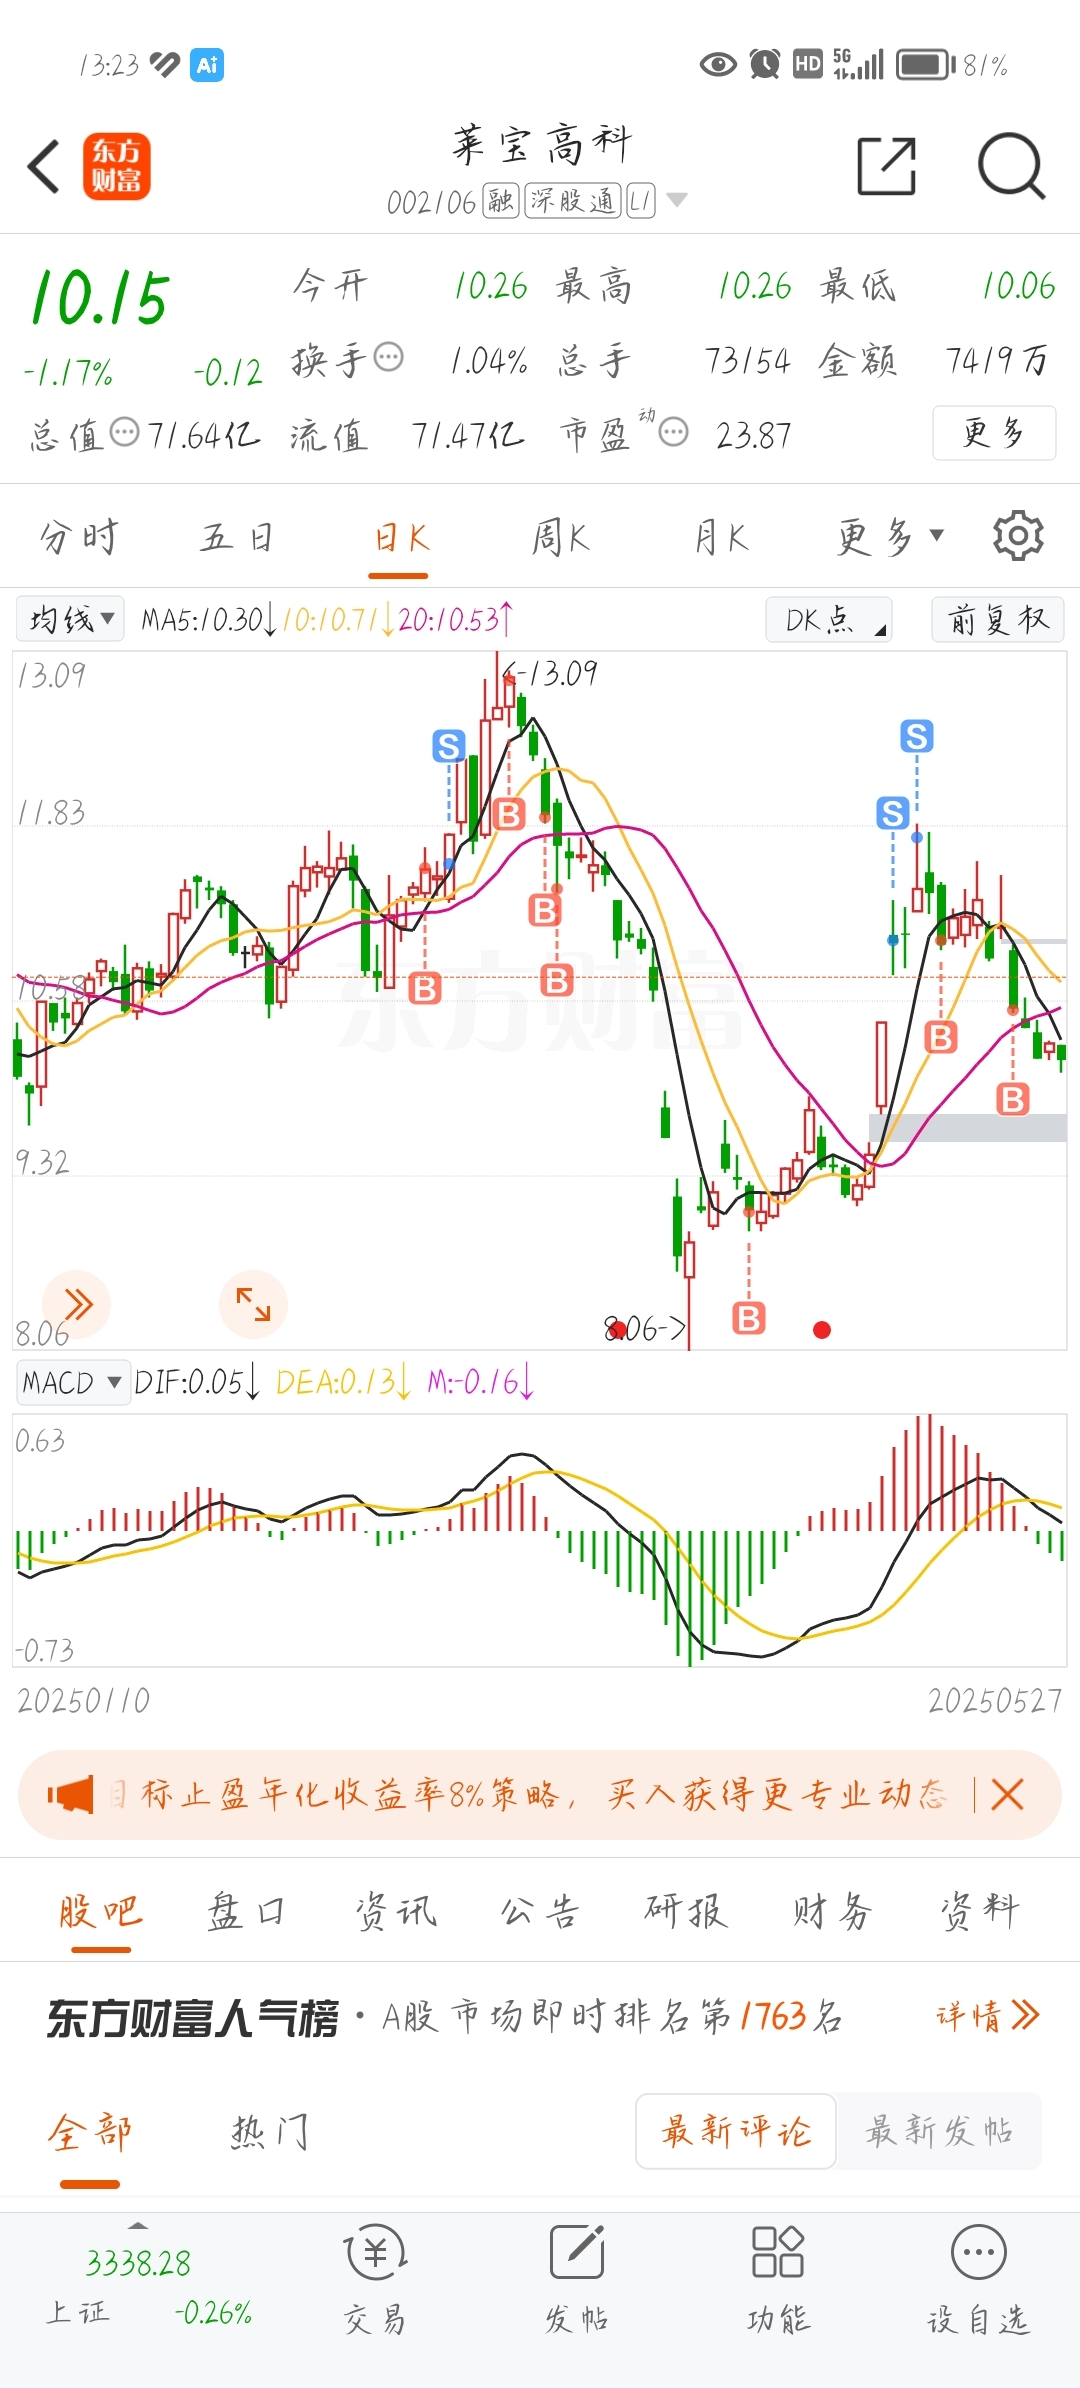
Task: Open the share icon at top
Action: click(x=887, y=166)
